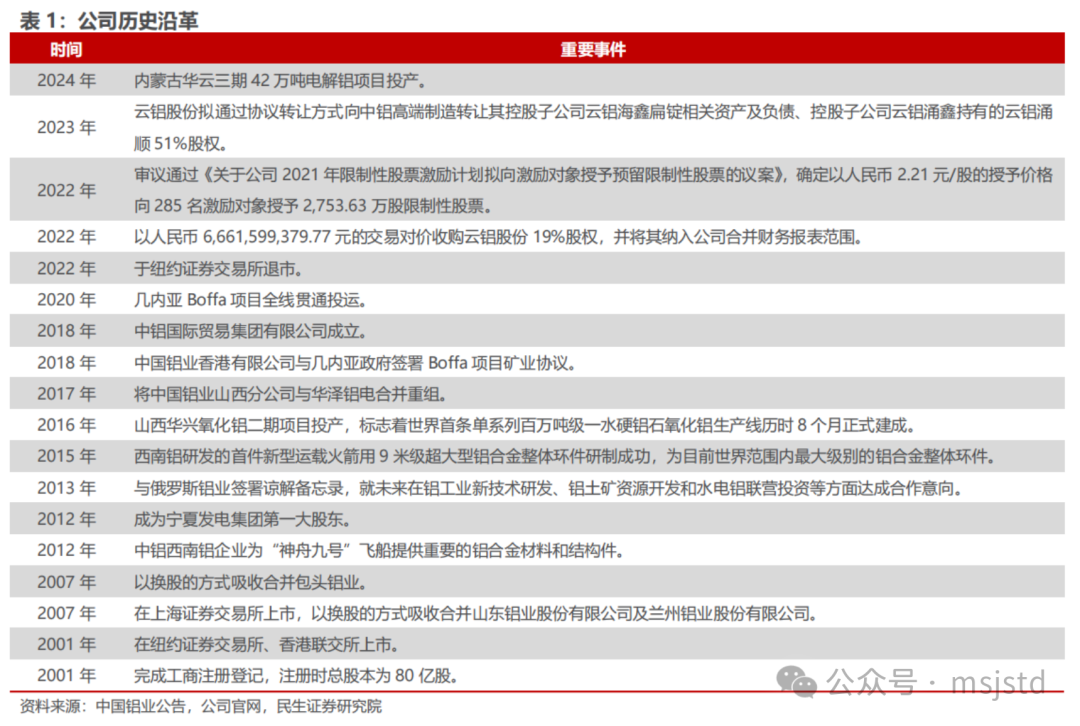The image size is (1080, 726).
Task: Click the 重要事件 column header
Action: pos(593,50)
